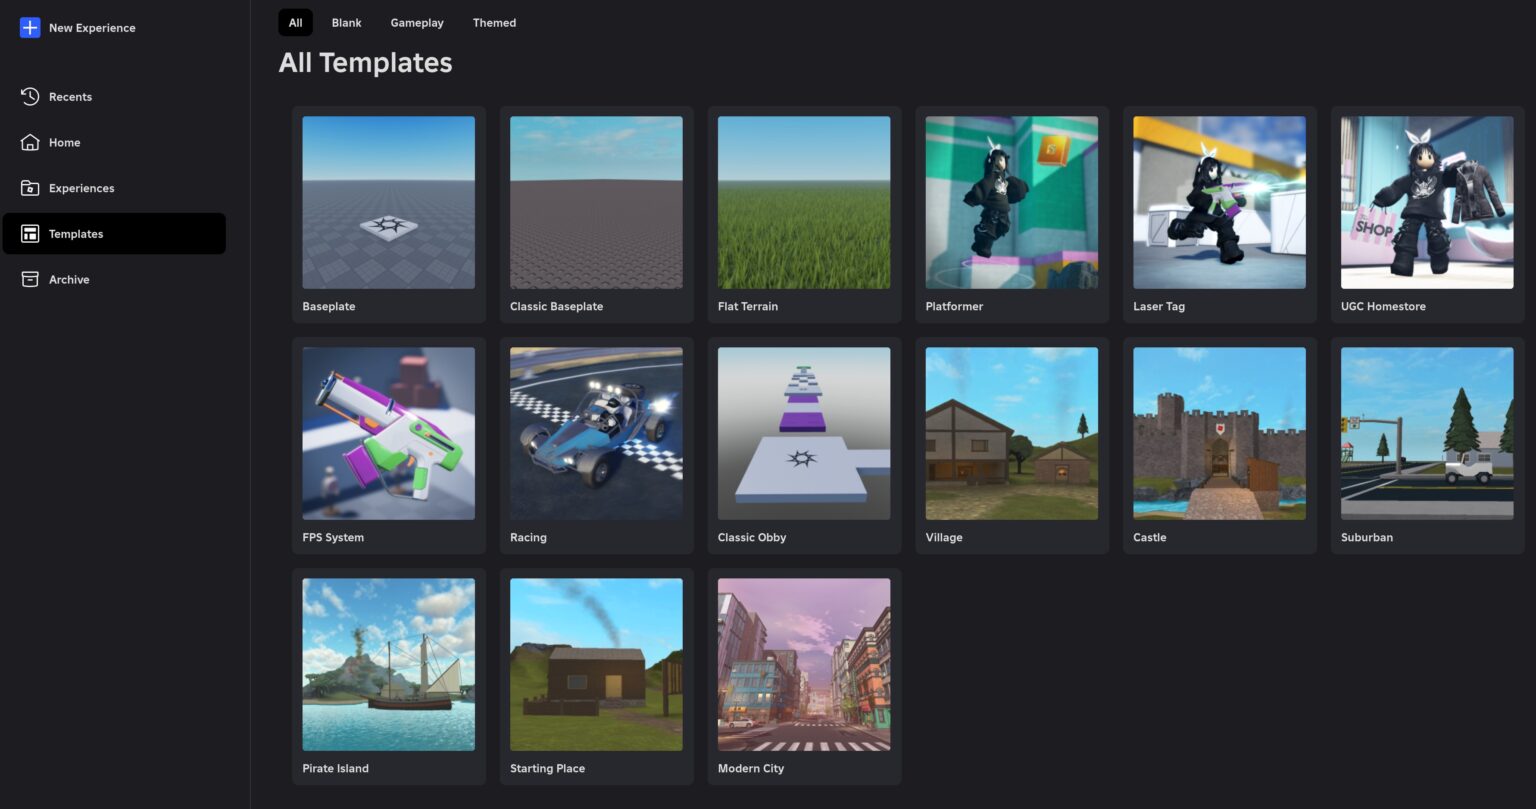Select the UGC Homestore template
This screenshot has height=809, width=1536.
(x=1426, y=202)
